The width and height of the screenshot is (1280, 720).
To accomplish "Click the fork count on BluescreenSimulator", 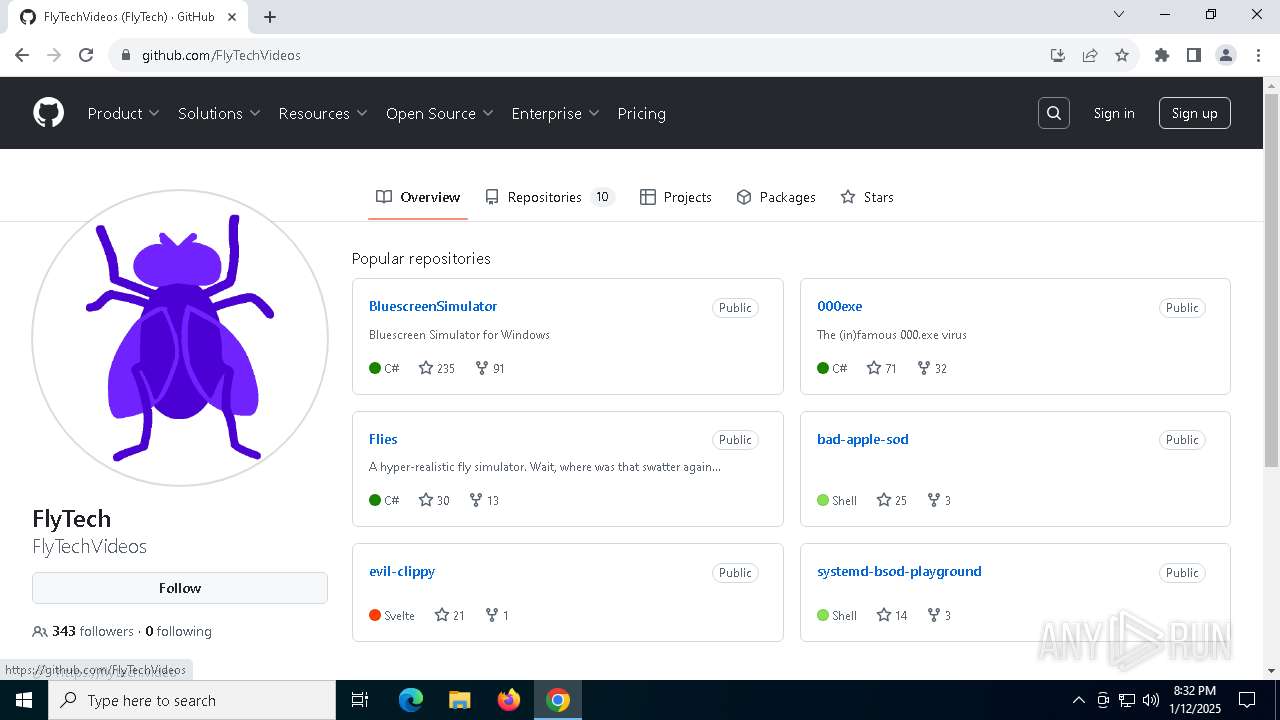I will click(x=489, y=368).
